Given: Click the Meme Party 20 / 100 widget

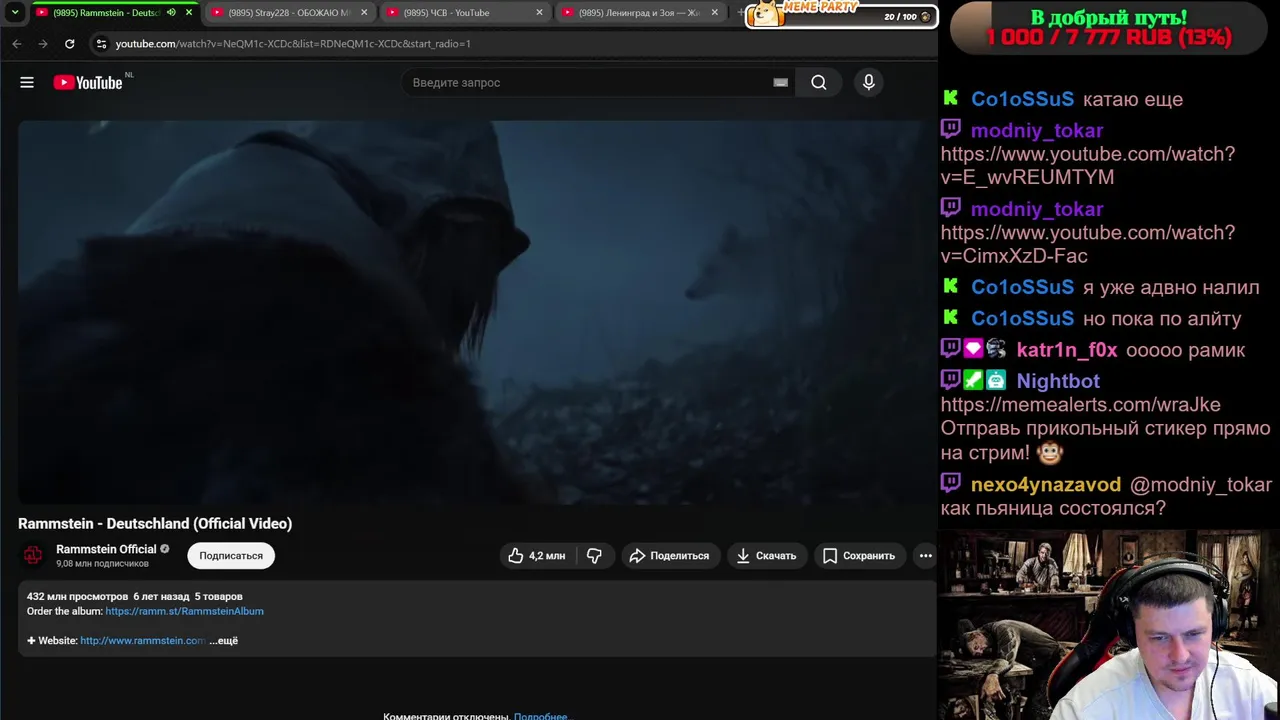Looking at the screenshot, I should tap(842, 14).
